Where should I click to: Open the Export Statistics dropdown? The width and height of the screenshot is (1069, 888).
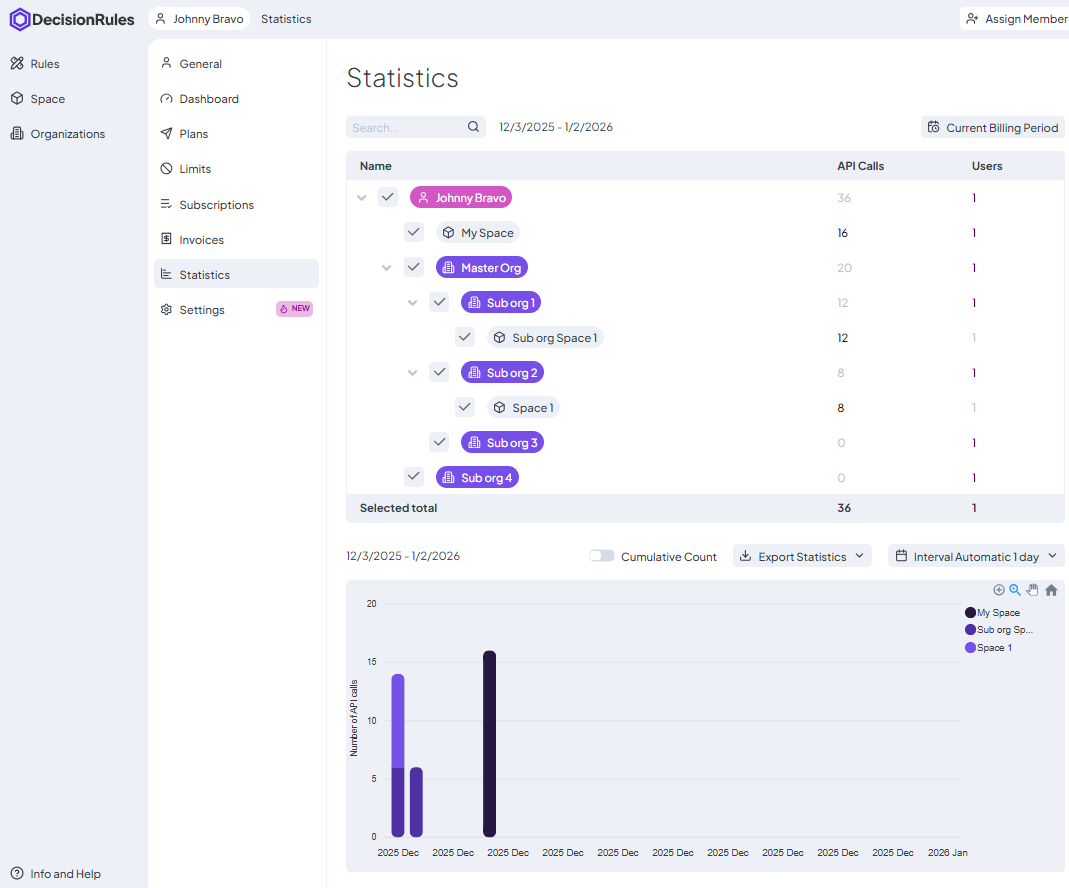pyautogui.click(x=802, y=556)
